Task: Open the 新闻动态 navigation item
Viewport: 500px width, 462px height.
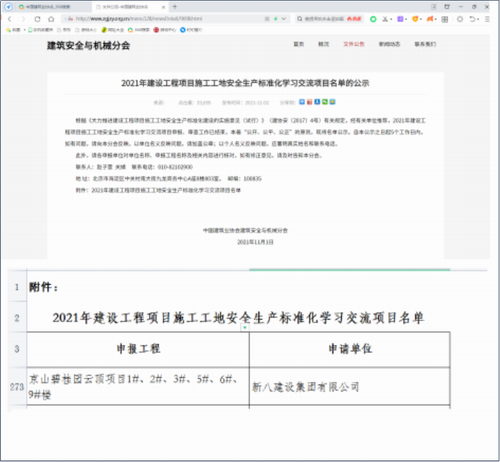Action: (389, 44)
